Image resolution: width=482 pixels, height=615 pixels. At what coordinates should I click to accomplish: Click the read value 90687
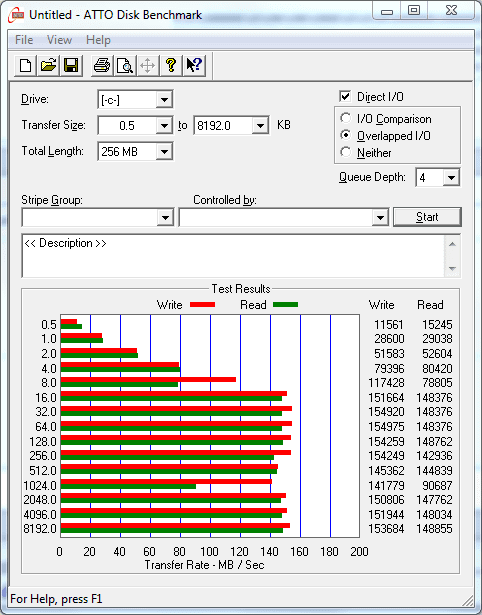[437, 486]
